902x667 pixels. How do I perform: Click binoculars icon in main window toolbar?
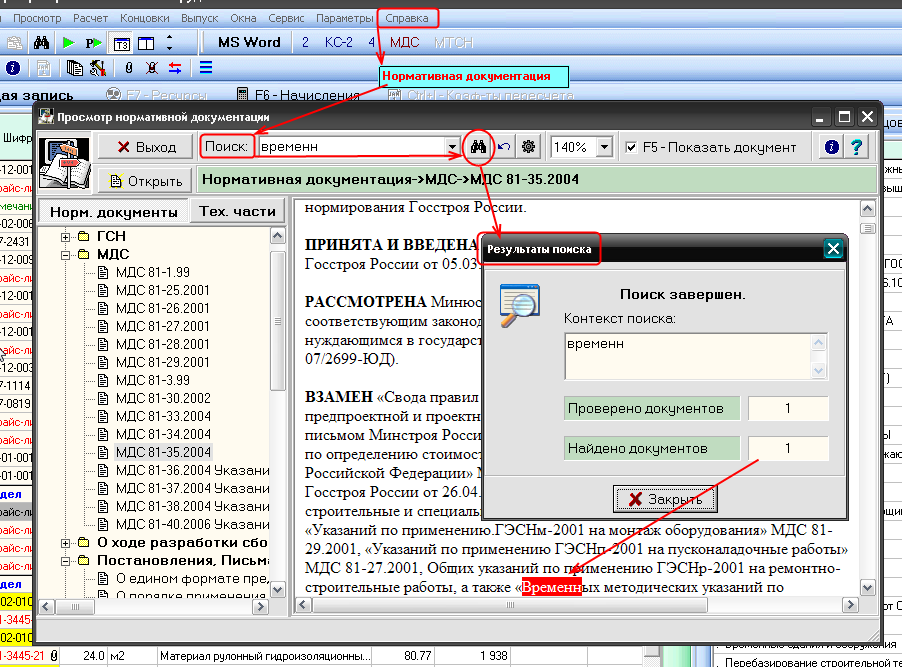pos(41,43)
